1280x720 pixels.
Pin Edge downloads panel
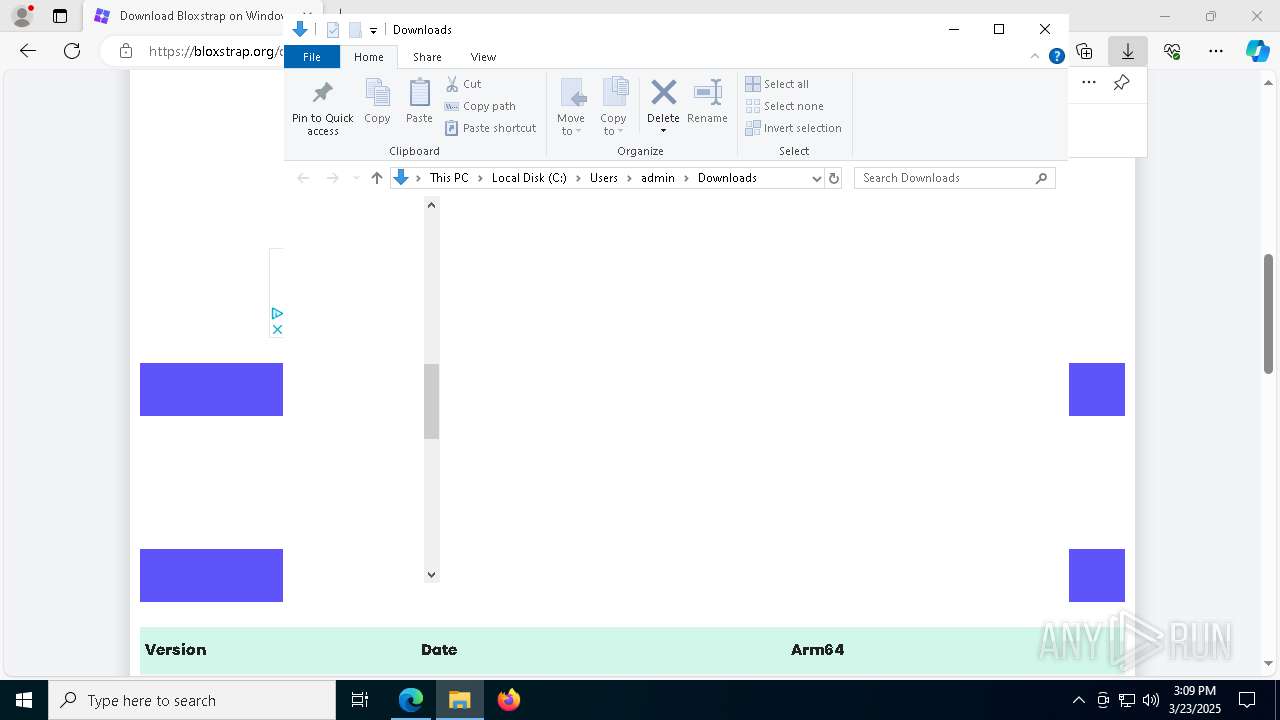pos(1121,83)
